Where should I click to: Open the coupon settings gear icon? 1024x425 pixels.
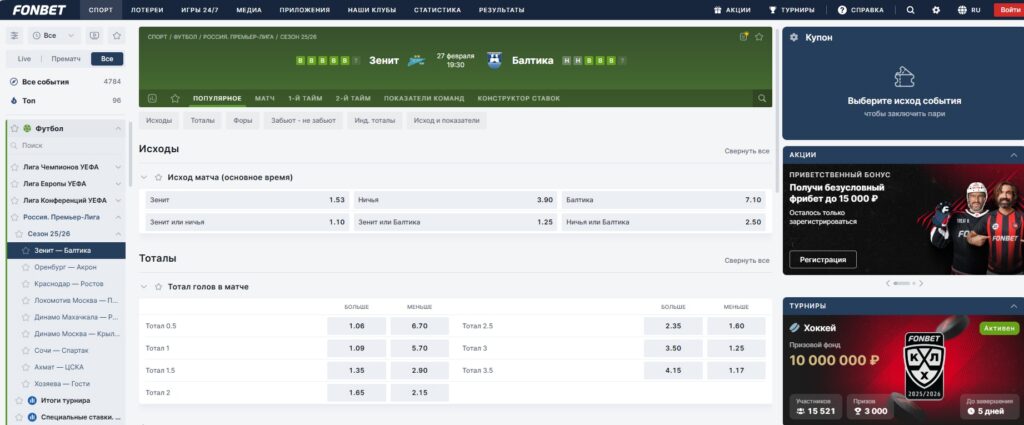point(793,37)
